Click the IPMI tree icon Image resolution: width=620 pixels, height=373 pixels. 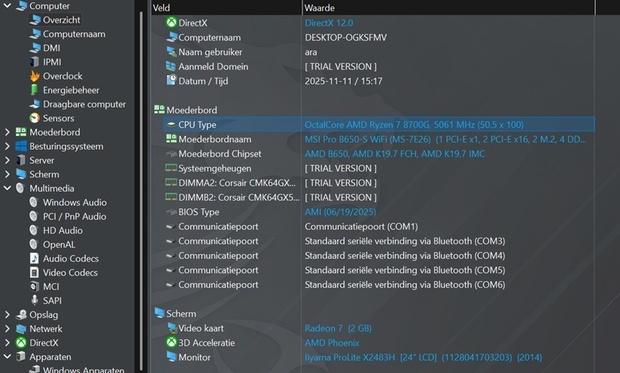(x=35, y=62)
